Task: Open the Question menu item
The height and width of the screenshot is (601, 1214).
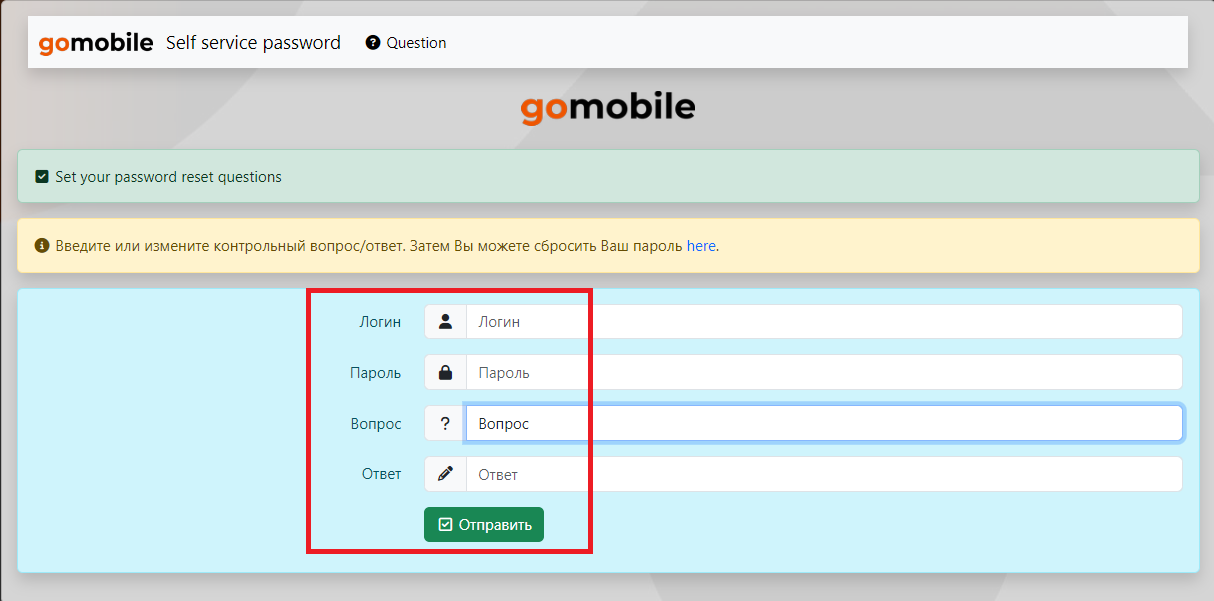Action: (416, 43)
